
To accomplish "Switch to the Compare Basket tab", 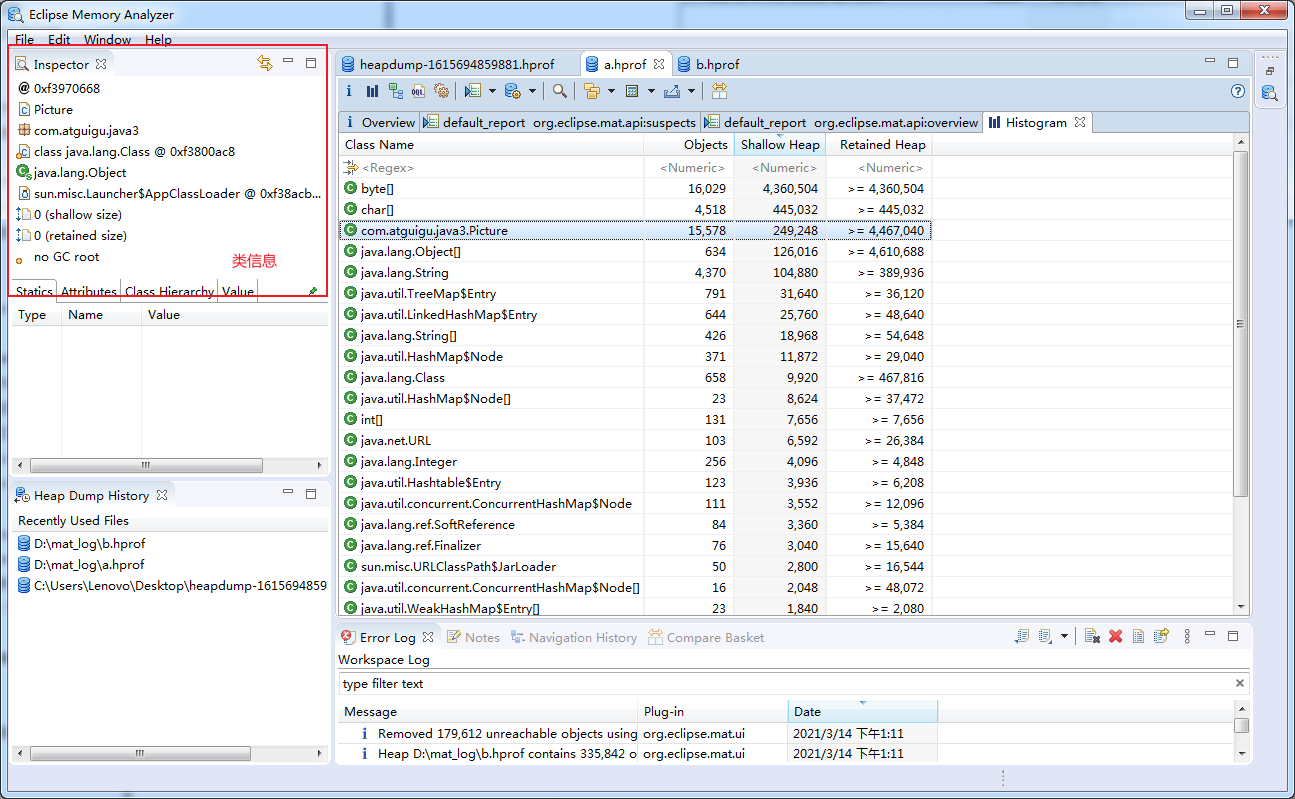I will pyautogui.click(x=706, y=637).
